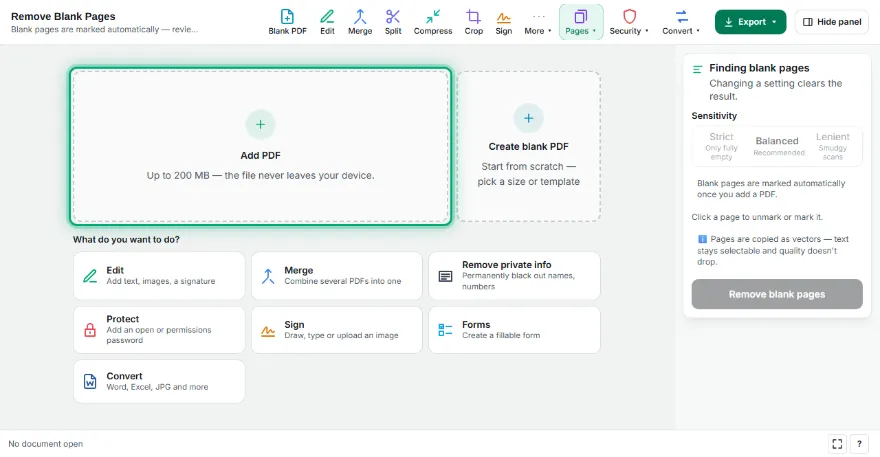Open the Sign tool in toolbar

[503, 22]
